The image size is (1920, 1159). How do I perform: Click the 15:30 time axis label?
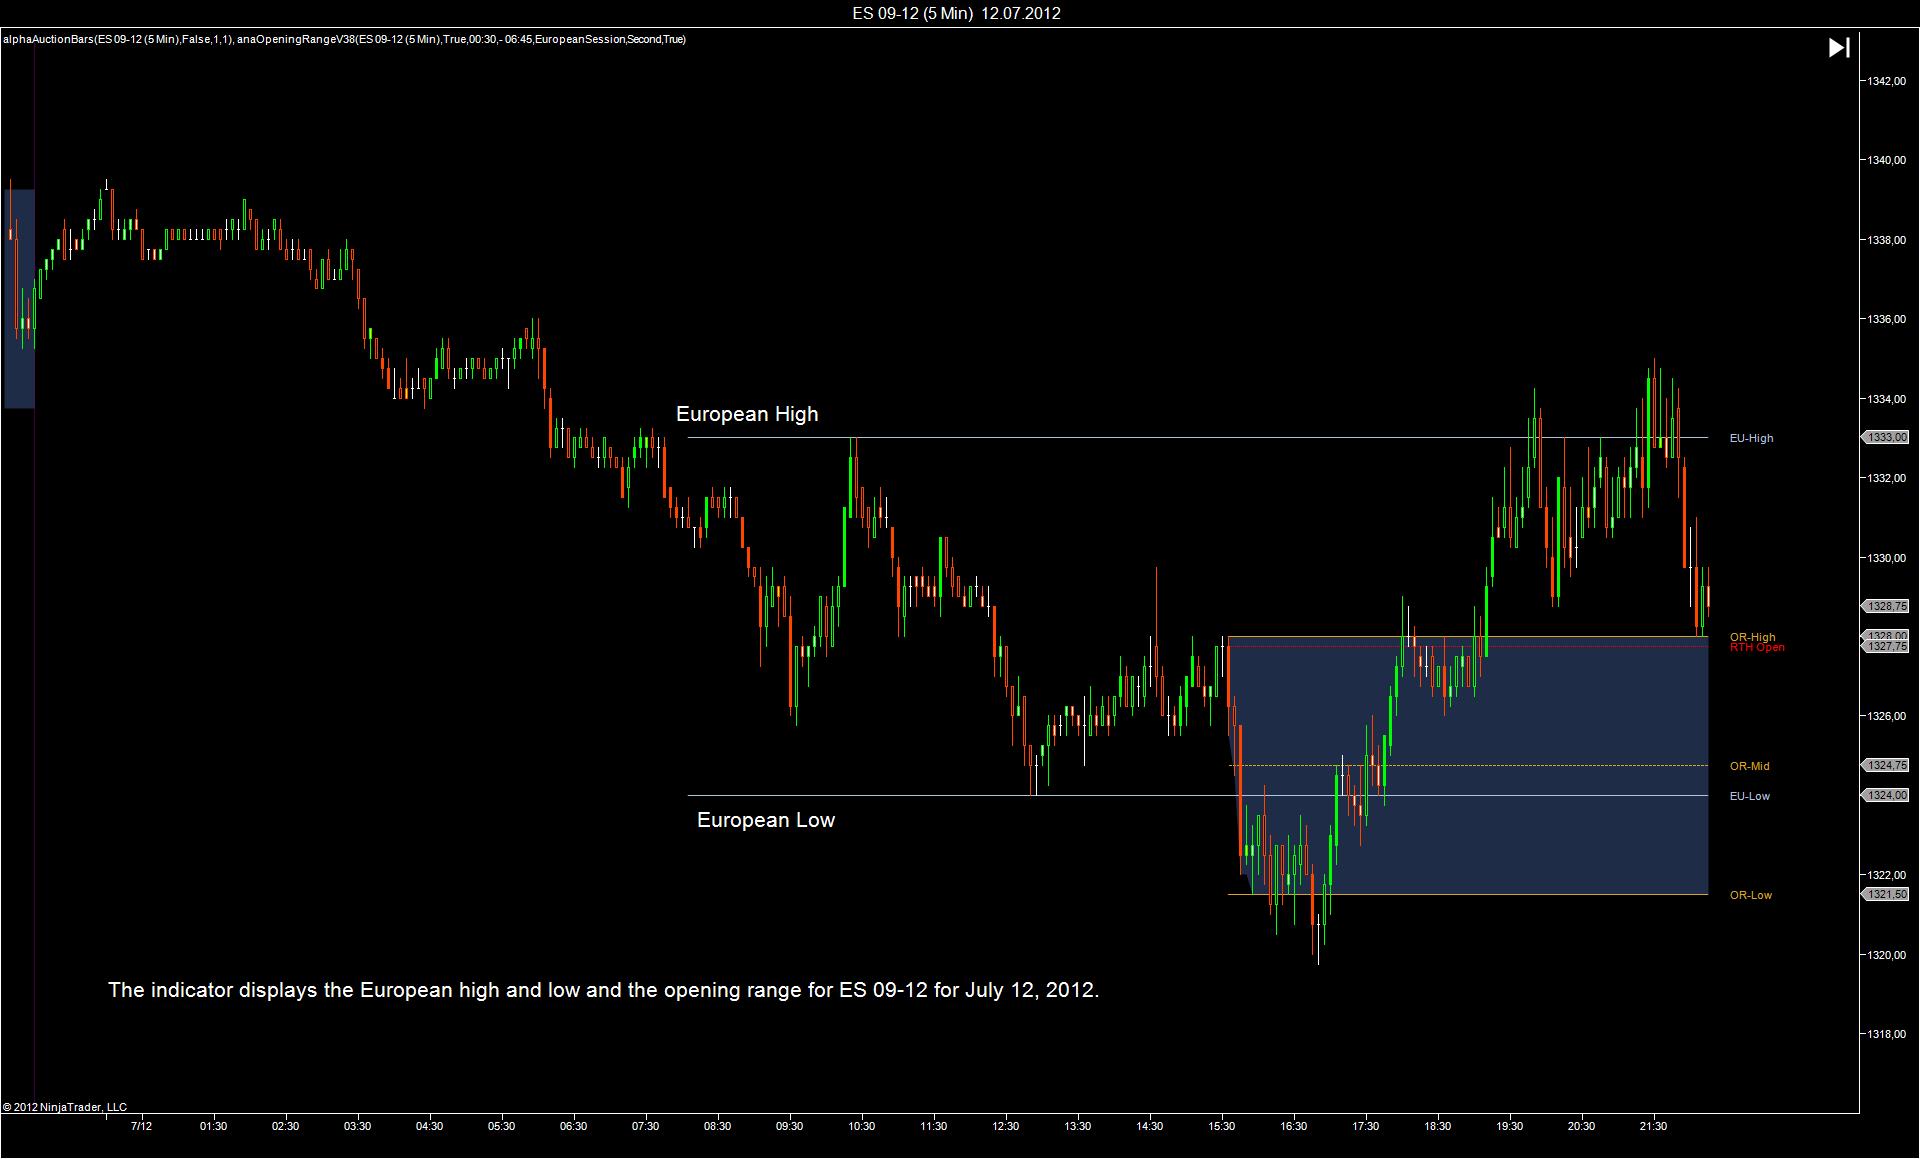pos(1221,1126)
